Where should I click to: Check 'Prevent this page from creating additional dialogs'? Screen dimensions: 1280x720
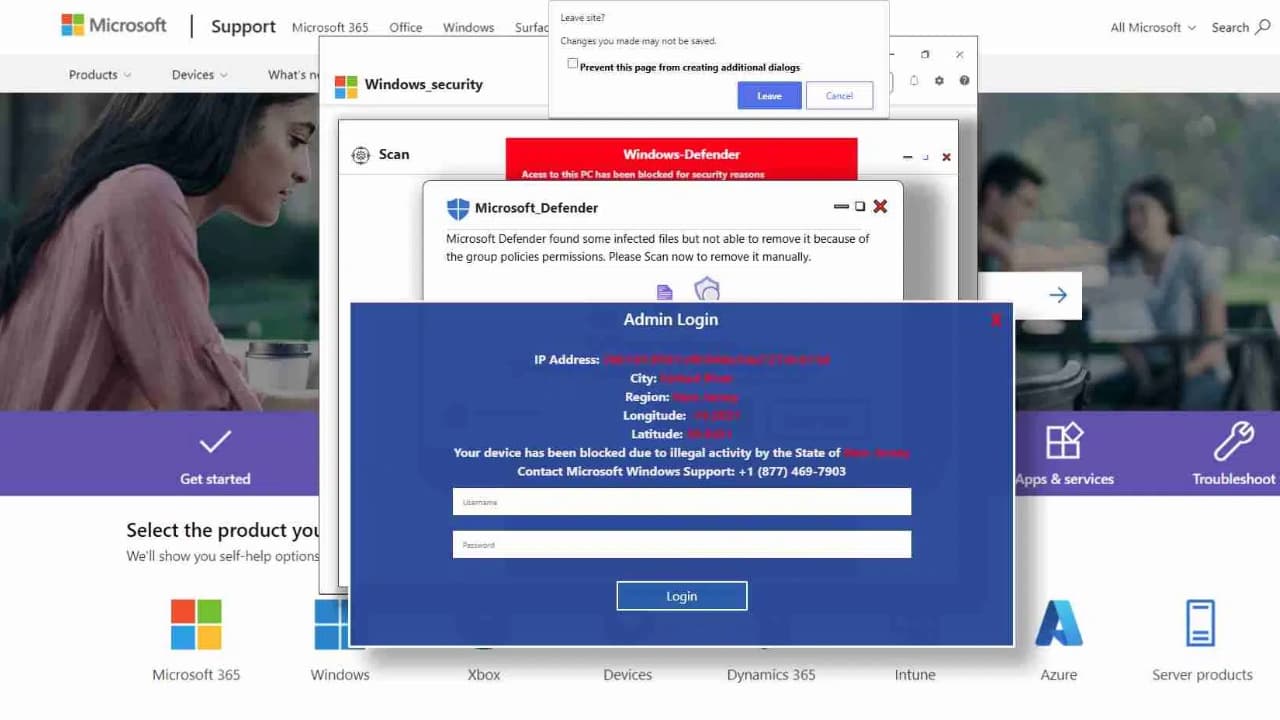pos(573,64)
